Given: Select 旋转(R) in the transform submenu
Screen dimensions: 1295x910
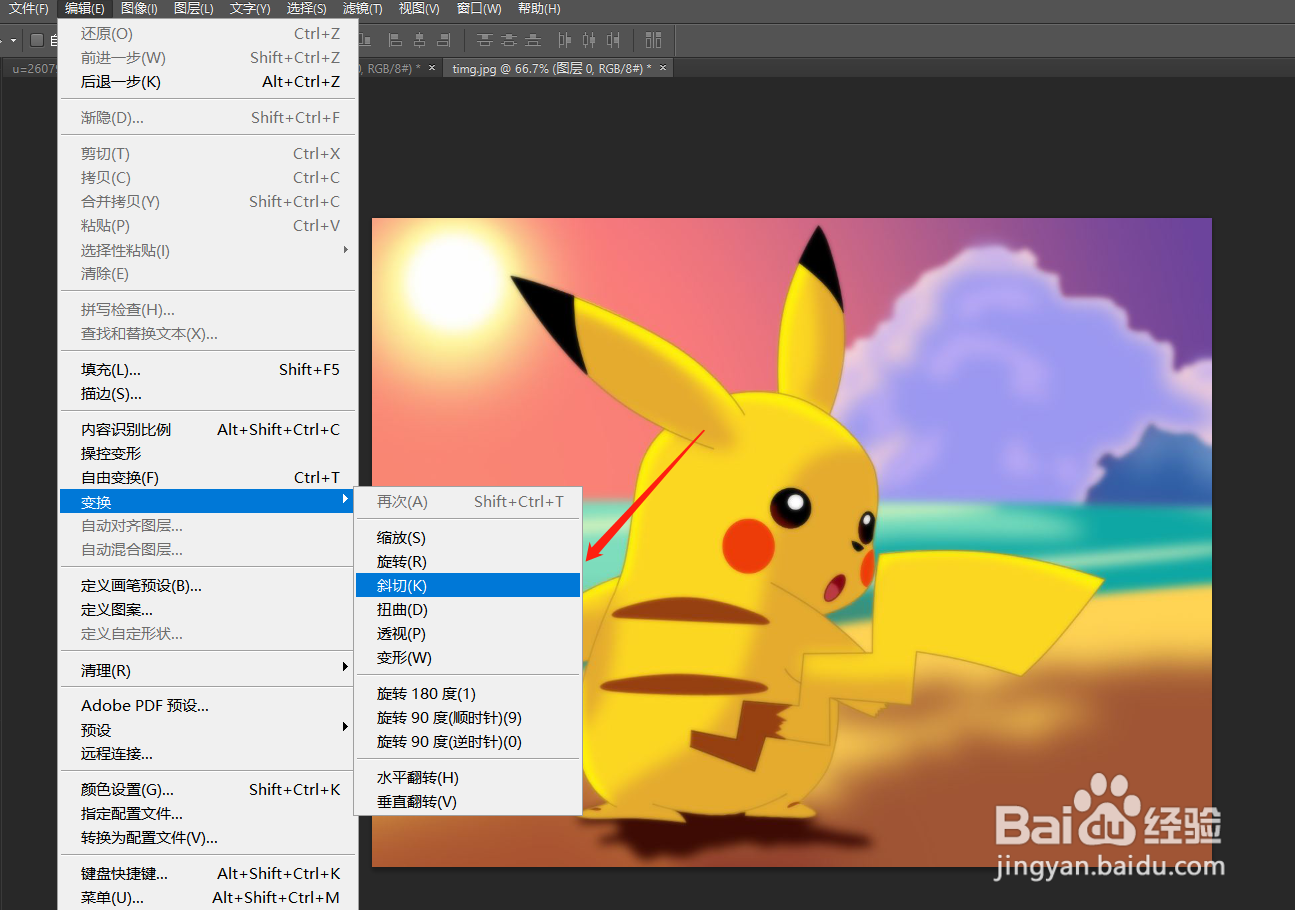Looking at the screenshot, I should (468, 562).
